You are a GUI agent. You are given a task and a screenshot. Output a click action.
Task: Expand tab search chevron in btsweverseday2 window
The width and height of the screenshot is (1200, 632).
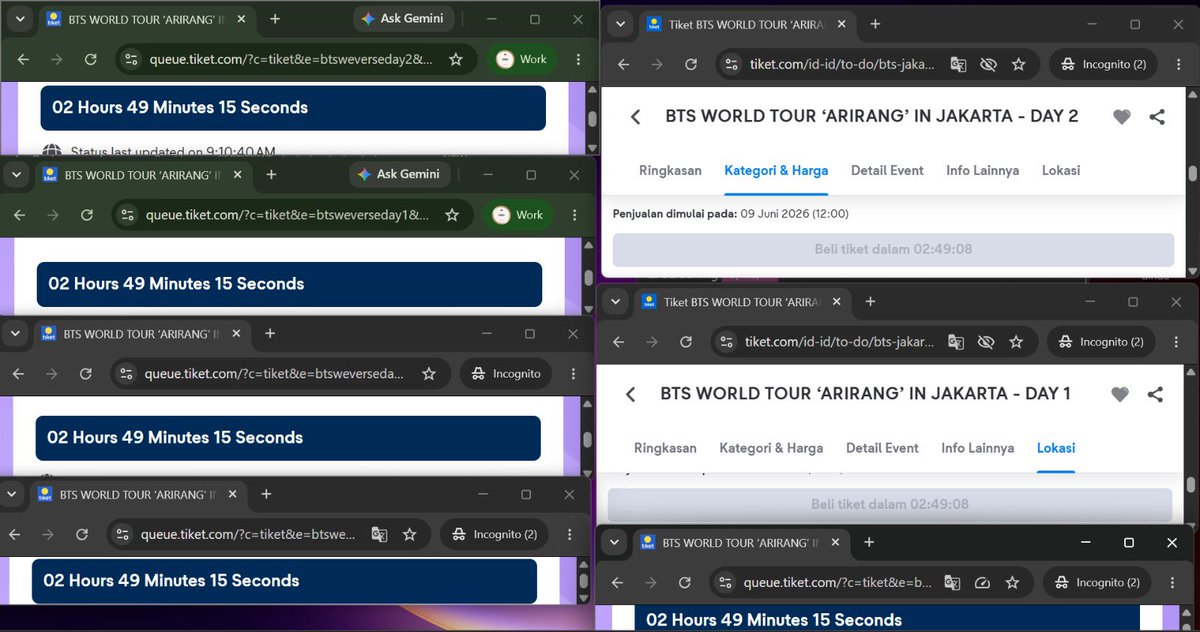pyautogui.click(x=20, y=19)
